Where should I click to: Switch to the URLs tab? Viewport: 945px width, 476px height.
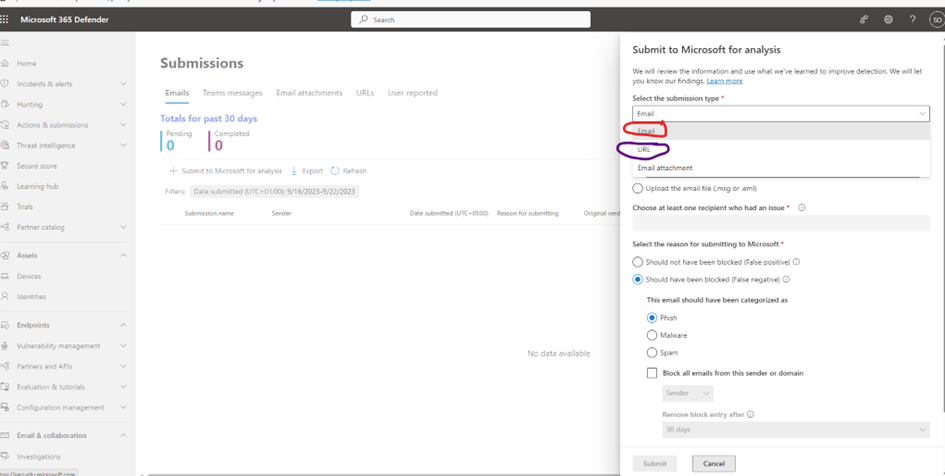tap(365, 93)
